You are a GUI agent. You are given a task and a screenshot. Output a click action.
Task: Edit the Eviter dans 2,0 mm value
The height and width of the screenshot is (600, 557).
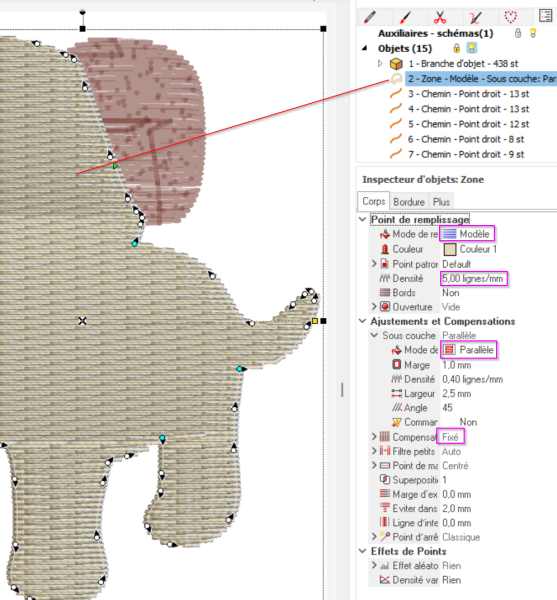pyautogui.click(x=457, y=509)
